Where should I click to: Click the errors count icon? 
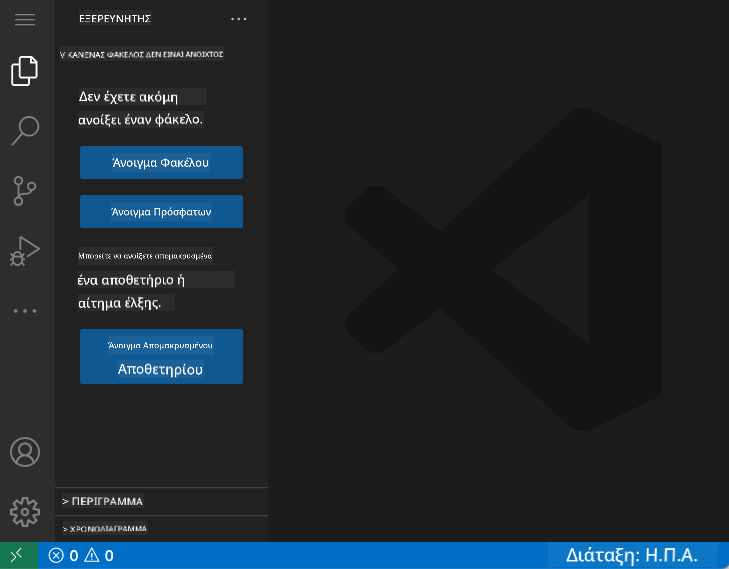(57, 556)
